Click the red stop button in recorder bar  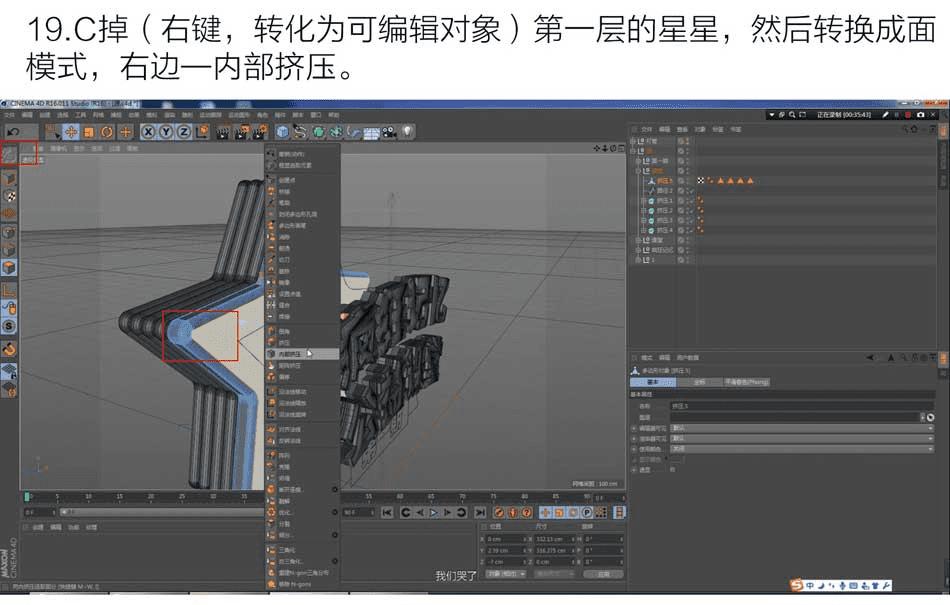click(x=908, y=114)
